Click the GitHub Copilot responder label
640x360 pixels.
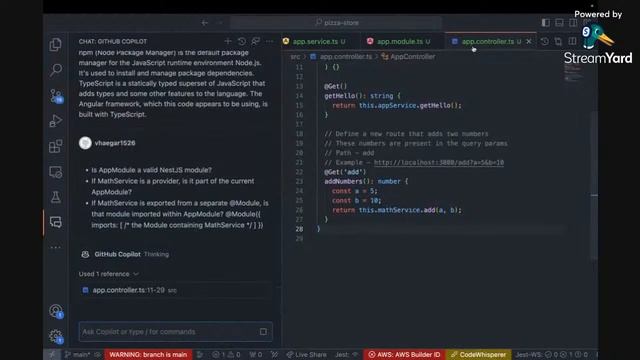pos(118,254)
